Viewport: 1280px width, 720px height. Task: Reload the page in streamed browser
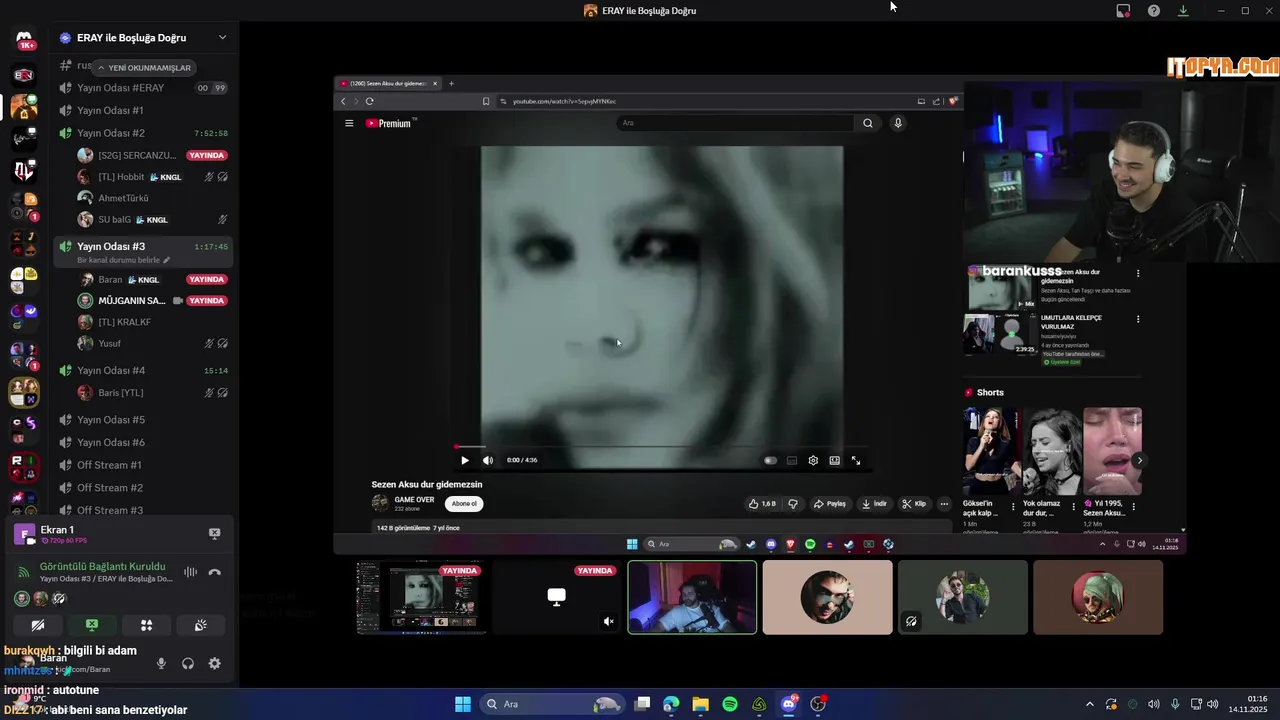coord(369,101)
